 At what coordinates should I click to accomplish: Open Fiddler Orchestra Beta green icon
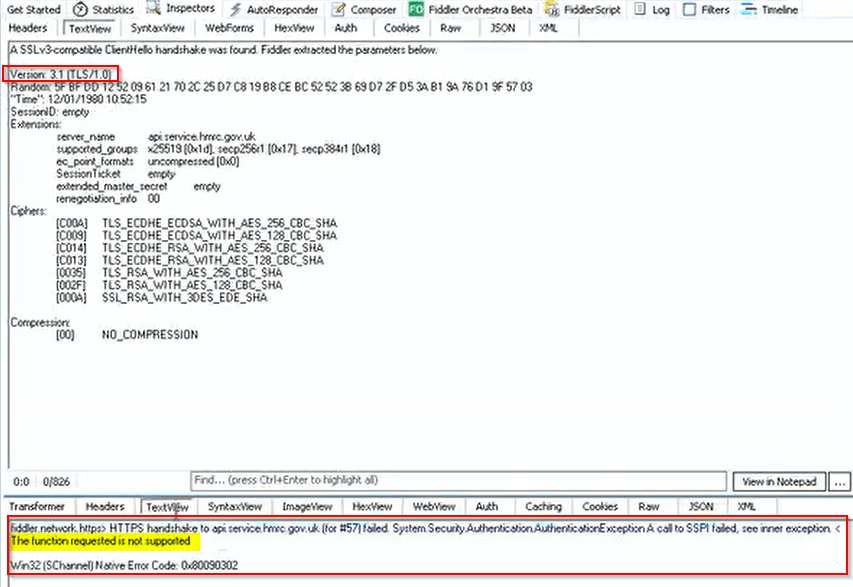[x=416, y=9]
